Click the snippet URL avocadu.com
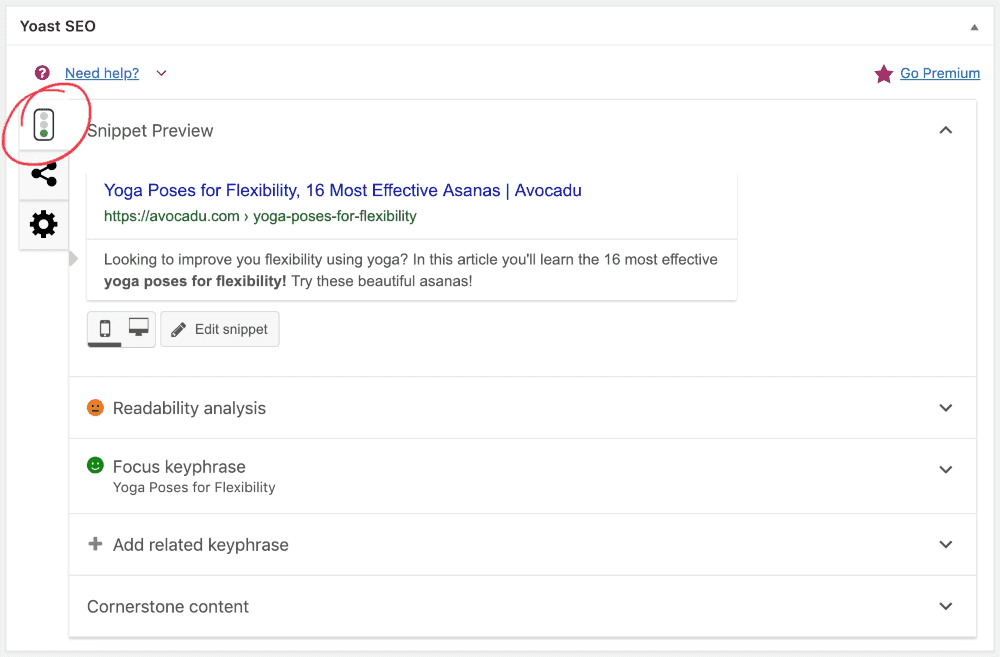This screenshot has width=1000, height=657. coord(260,216)
